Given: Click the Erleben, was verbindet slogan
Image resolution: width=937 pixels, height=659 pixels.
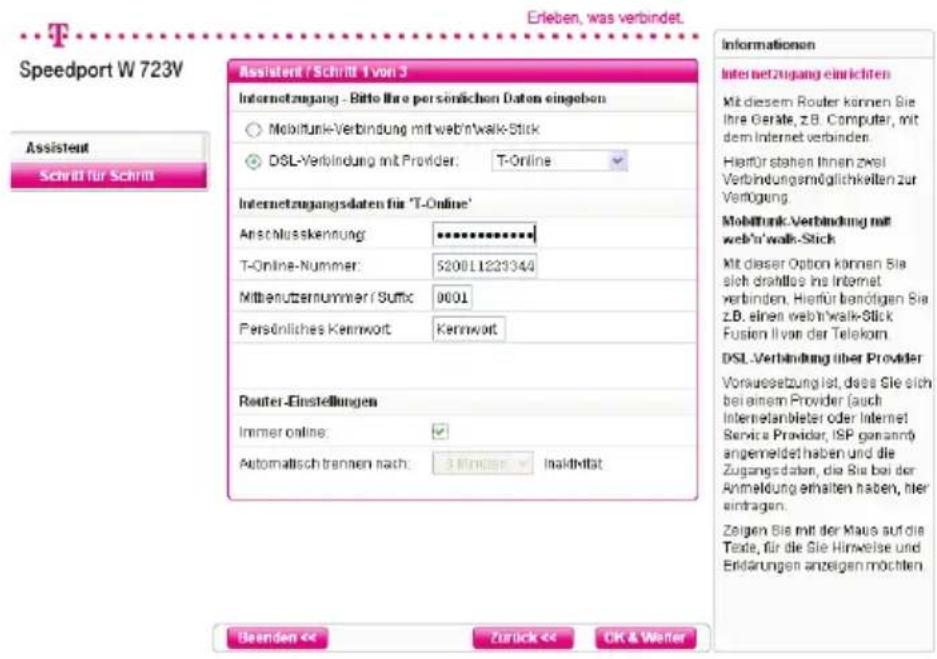Looking at the screenshot, I should tap(605, 18).
